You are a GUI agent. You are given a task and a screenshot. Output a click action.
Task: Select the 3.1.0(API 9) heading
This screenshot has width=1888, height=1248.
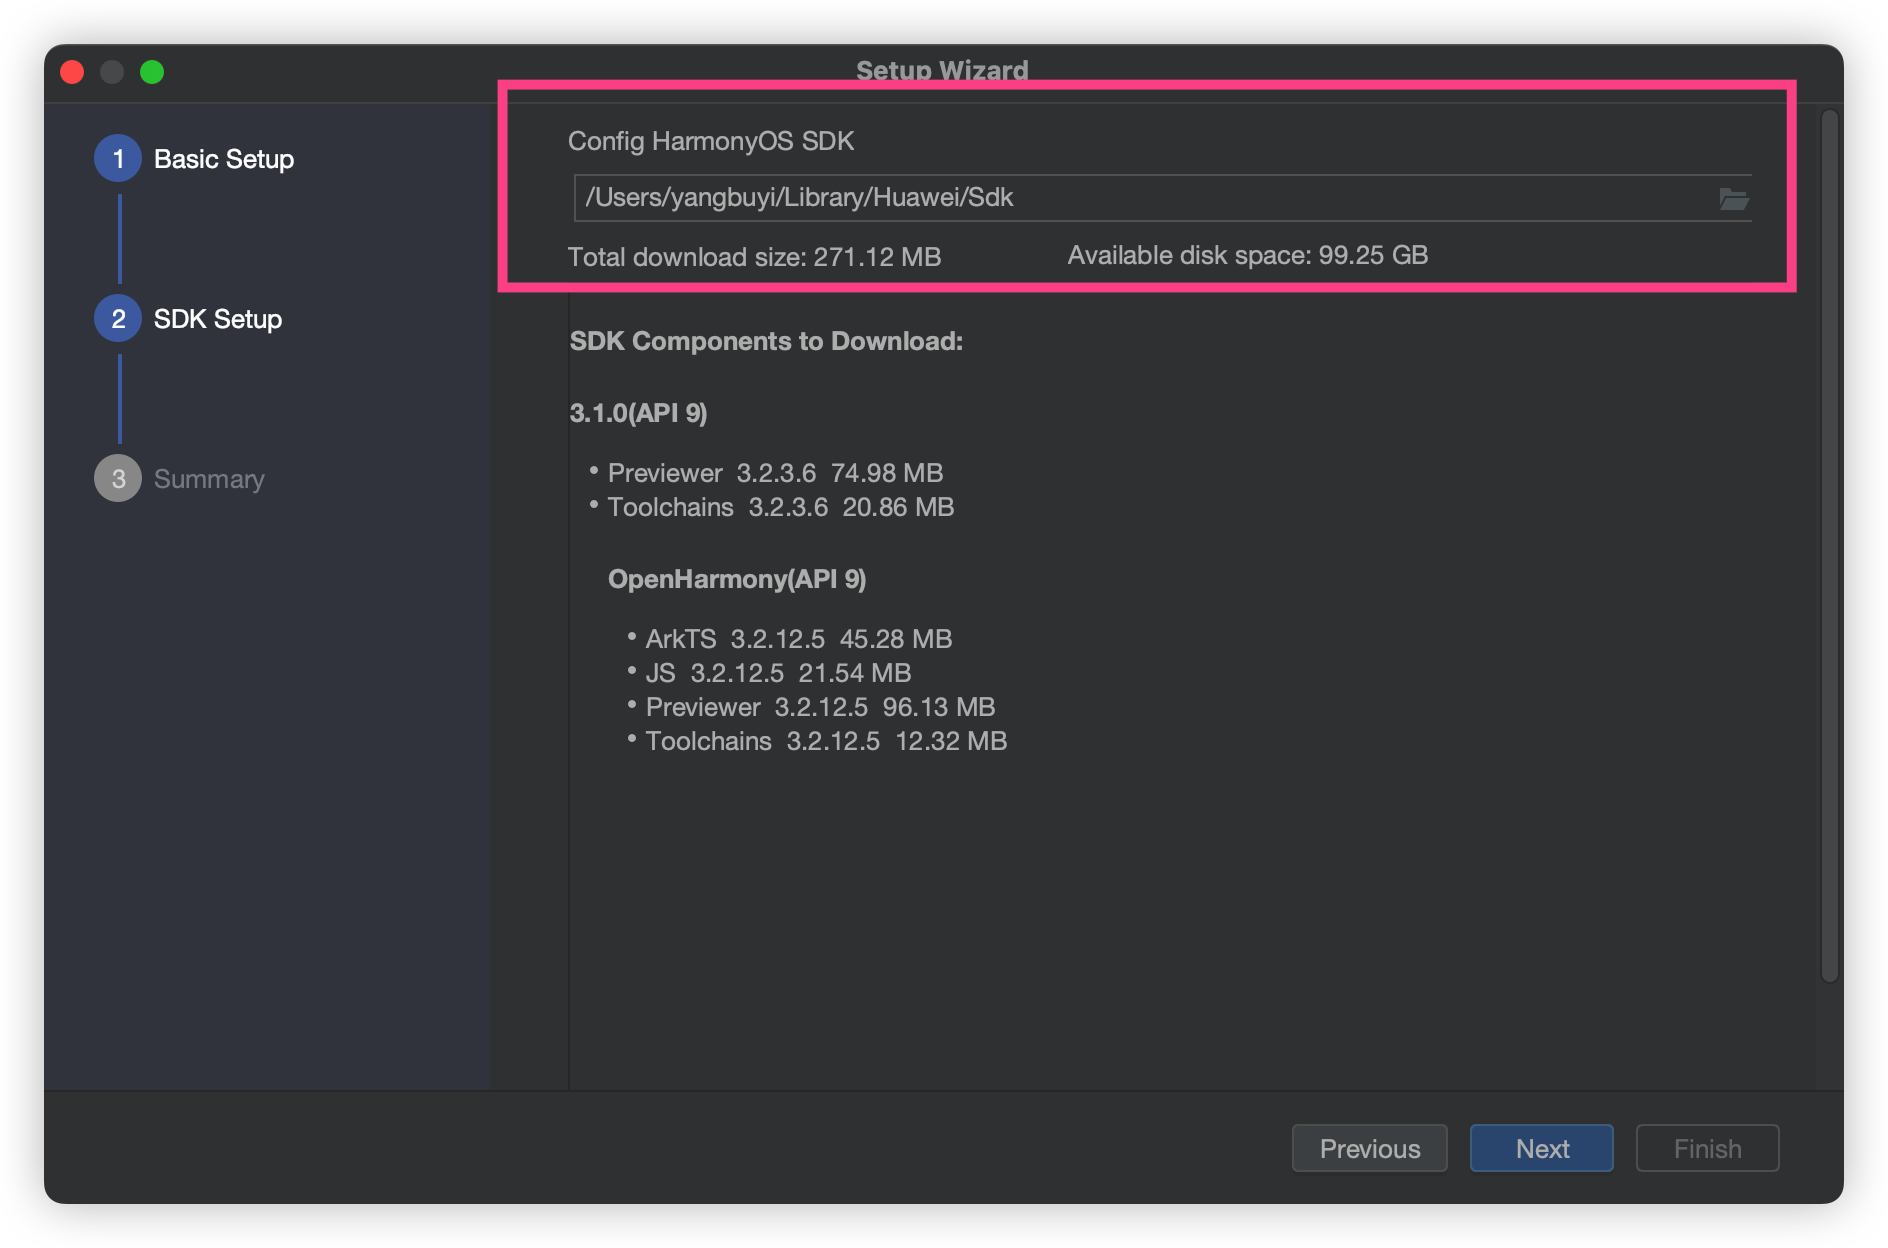(x=638, y=413)
